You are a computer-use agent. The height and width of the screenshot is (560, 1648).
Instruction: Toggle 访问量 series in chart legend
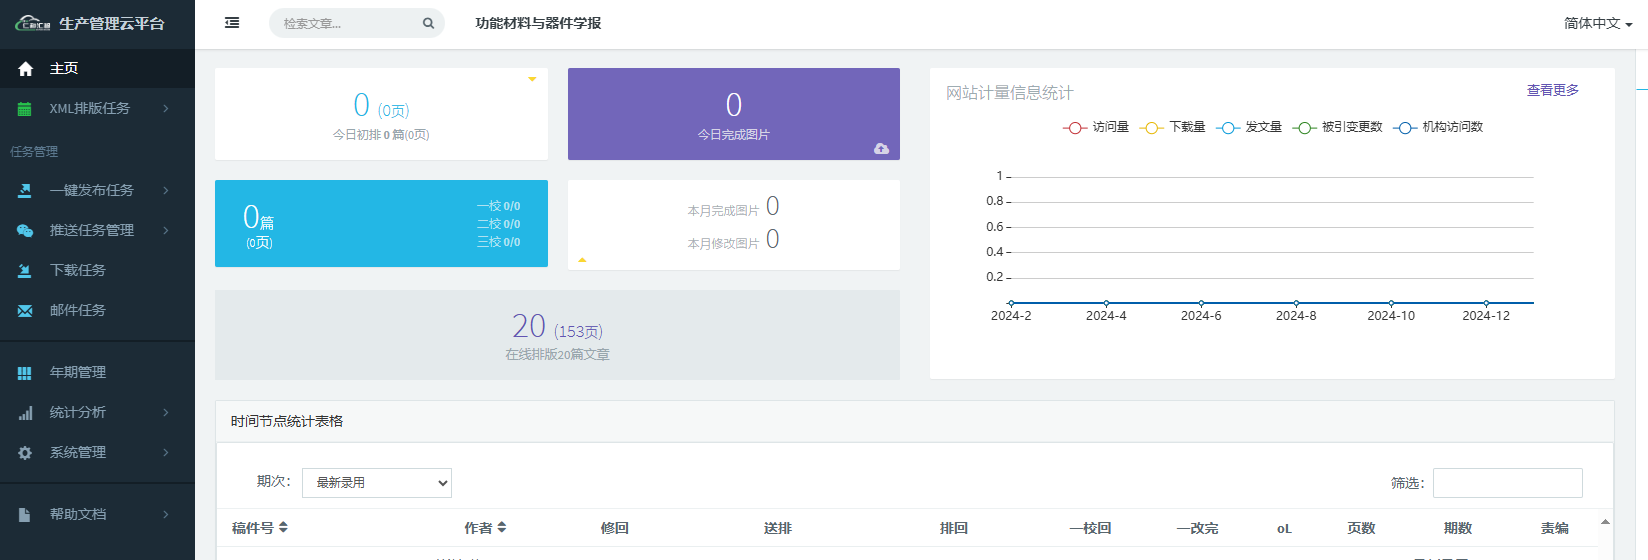pyautogui.click(x=1096, y=127)
